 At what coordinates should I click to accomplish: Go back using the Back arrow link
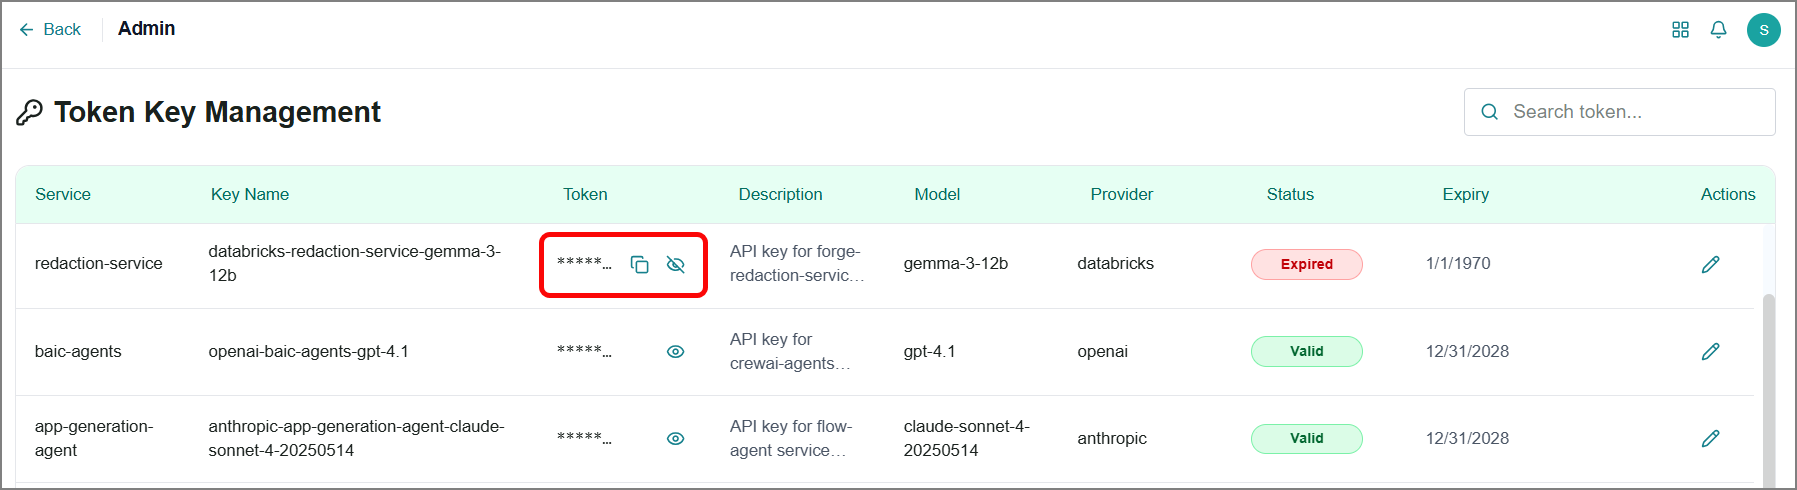[49, 30]
